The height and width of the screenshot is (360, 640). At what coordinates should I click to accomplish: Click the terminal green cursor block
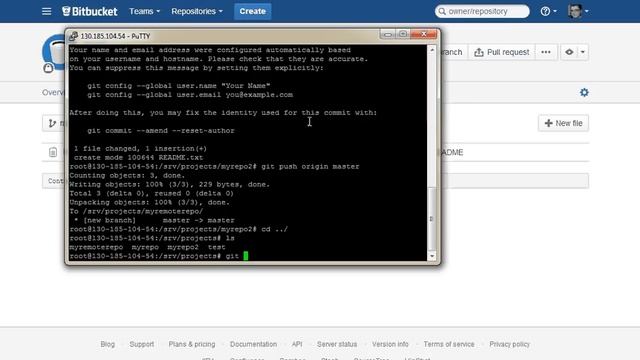(x=246, y=256)
